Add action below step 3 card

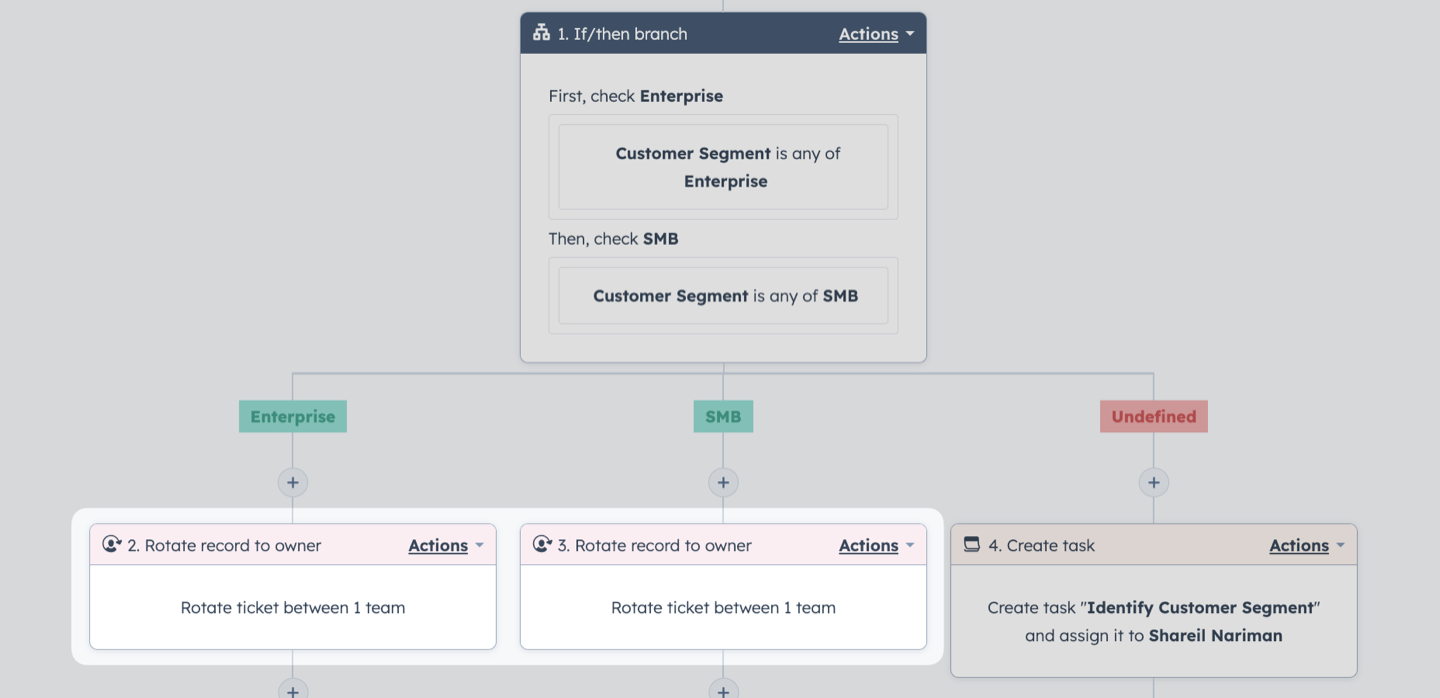pyautogui.click(x=723, y=689)
